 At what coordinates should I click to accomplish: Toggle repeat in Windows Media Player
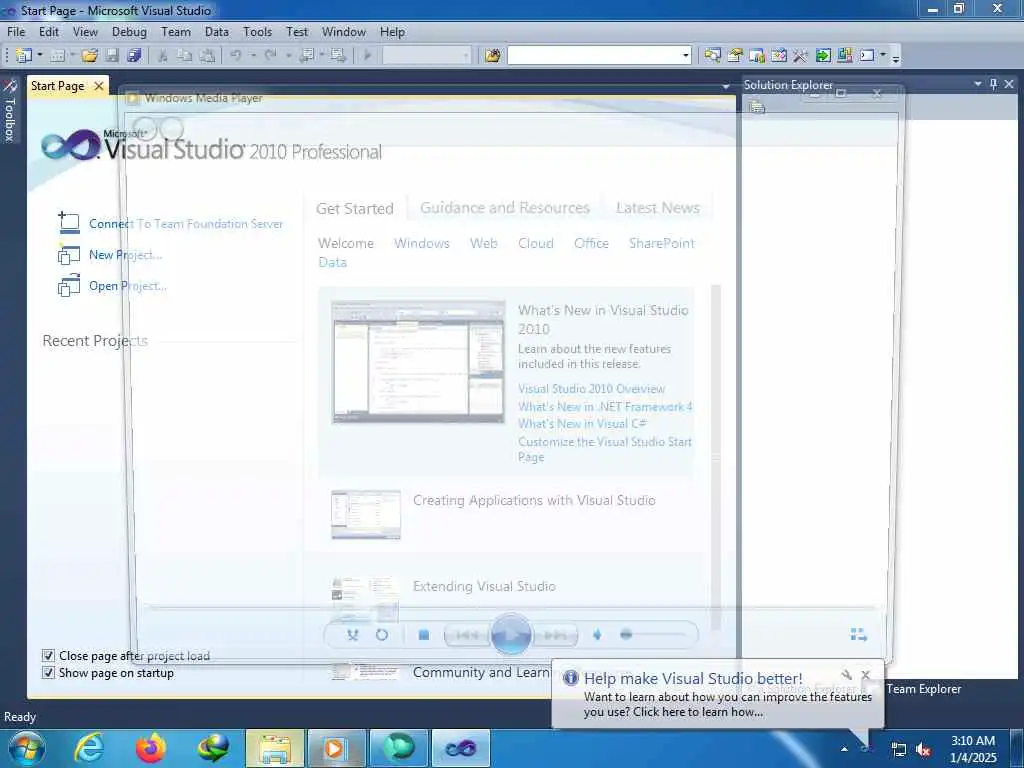coord(382,635)
